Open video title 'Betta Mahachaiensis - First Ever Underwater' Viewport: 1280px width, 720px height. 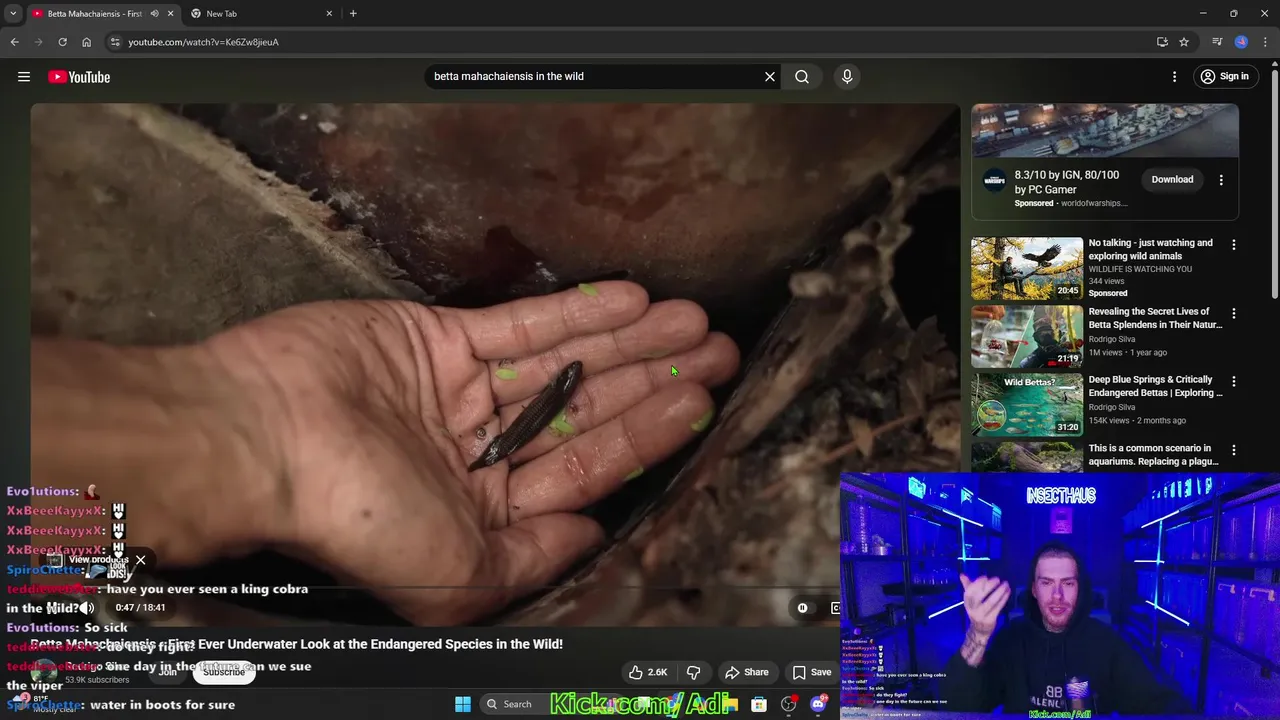pyautogui.click(x=297, y=644)
